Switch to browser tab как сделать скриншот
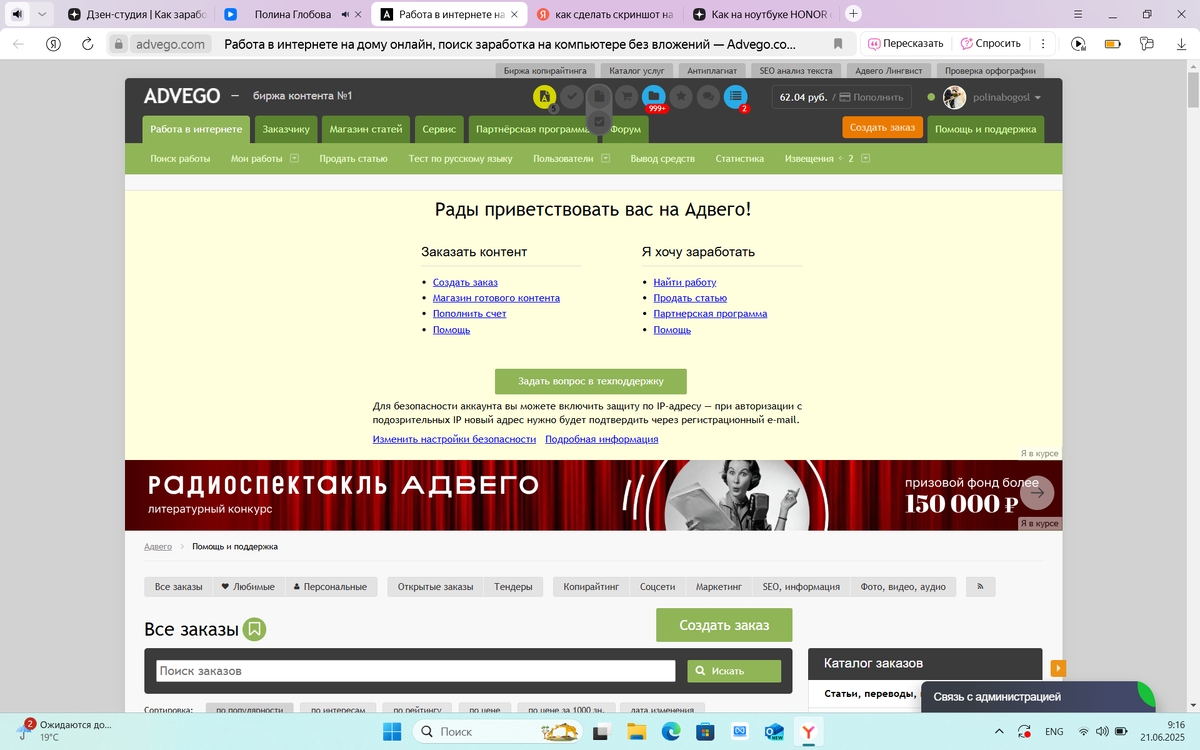Image resolution: width=1200 pixels, height=750 pixels. point(606,15)
